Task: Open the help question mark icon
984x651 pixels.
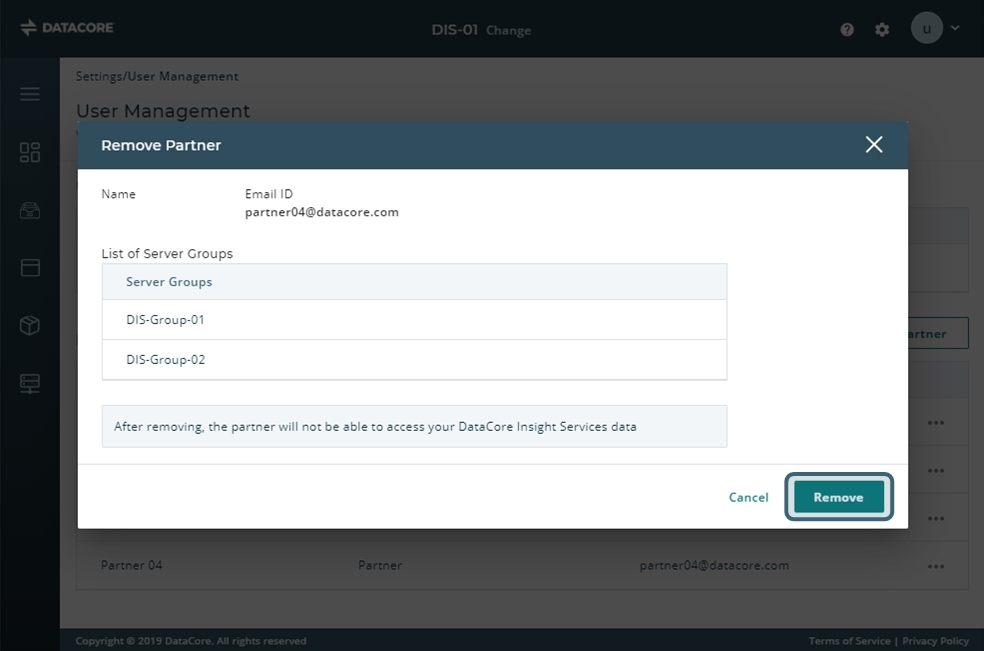Action: click(847, 30)
